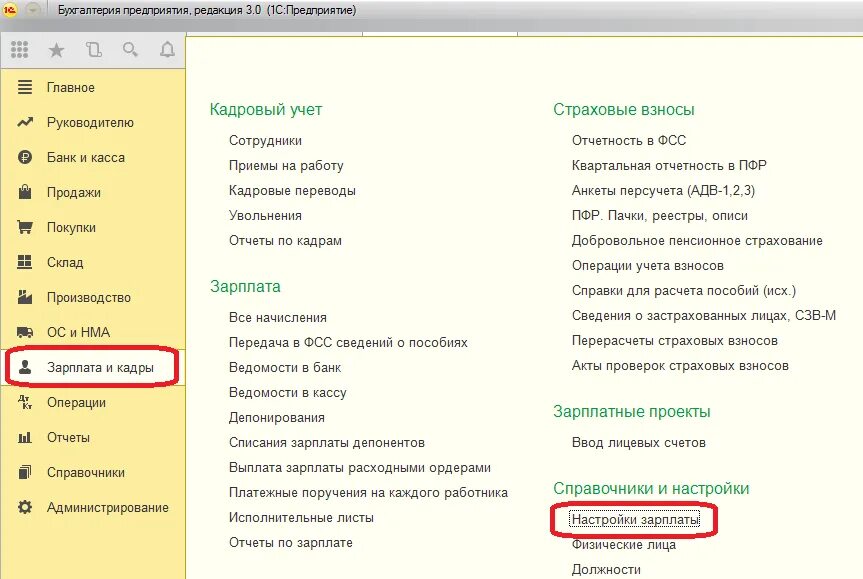The height and width of the screenshot is (579, 863).
Task: Open Операции учета взносов
Action: point(648,266)
